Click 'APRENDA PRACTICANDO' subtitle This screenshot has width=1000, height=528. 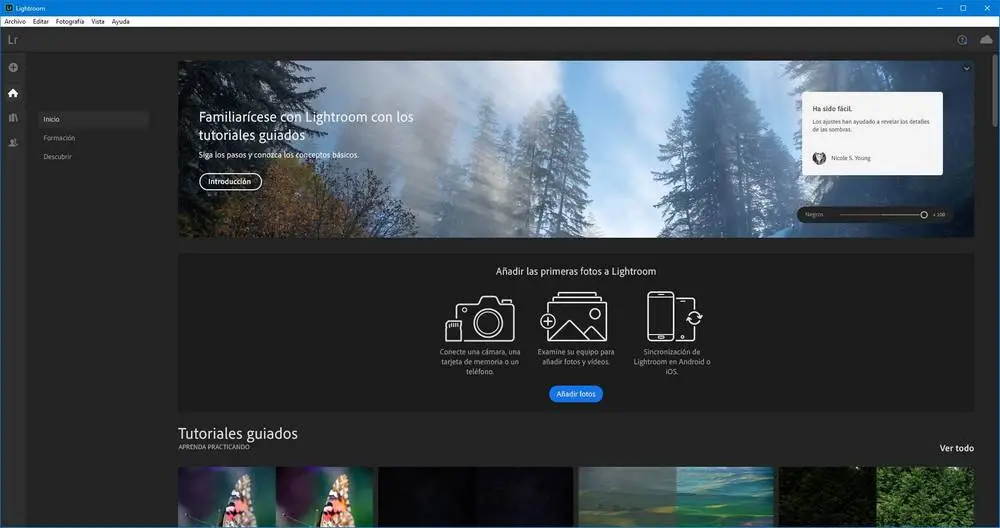pyautogui.click(x=214, y=448)
